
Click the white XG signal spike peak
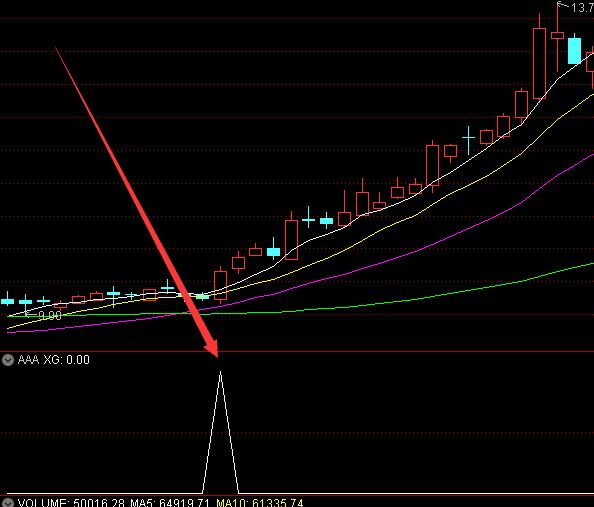coord(220,373)
